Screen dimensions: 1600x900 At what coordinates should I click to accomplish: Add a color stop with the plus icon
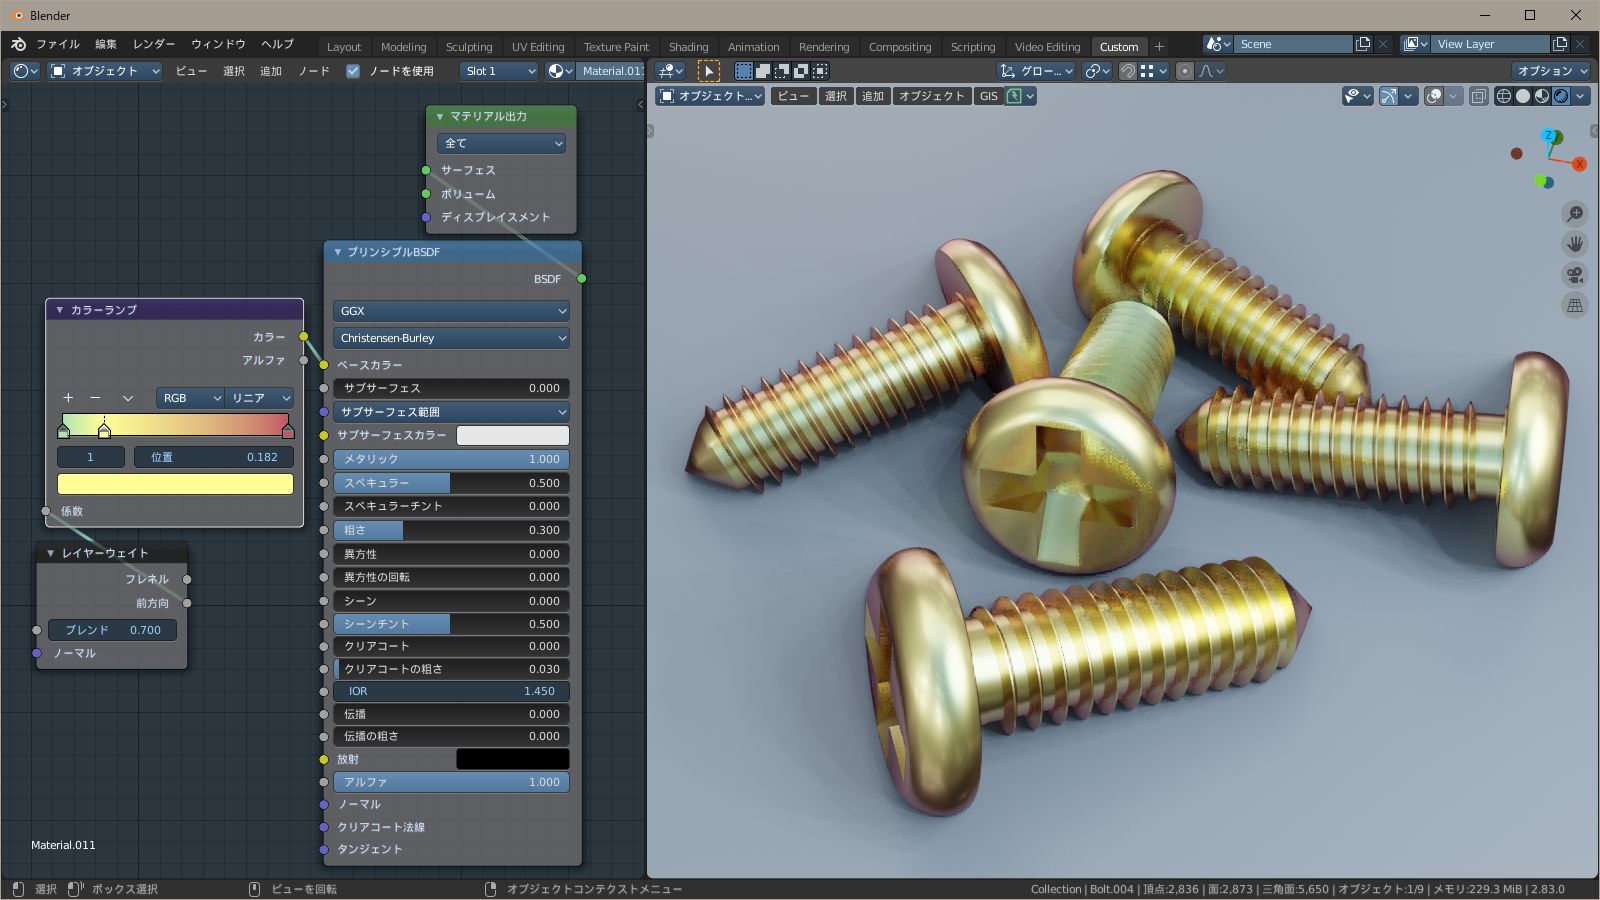68,398
